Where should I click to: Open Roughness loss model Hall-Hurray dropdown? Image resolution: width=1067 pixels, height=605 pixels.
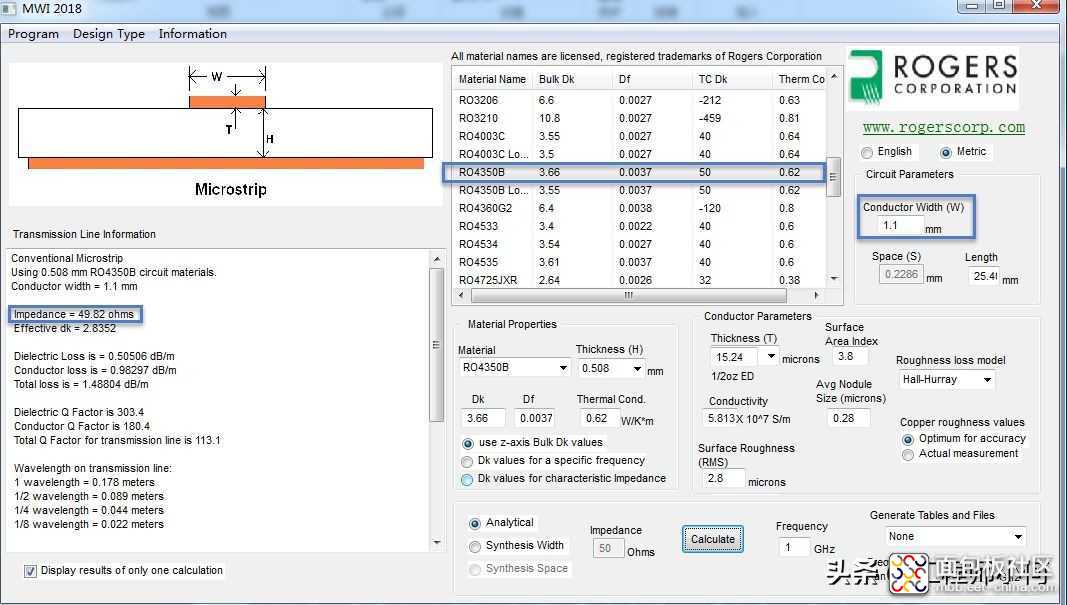[x=946, y=380]
